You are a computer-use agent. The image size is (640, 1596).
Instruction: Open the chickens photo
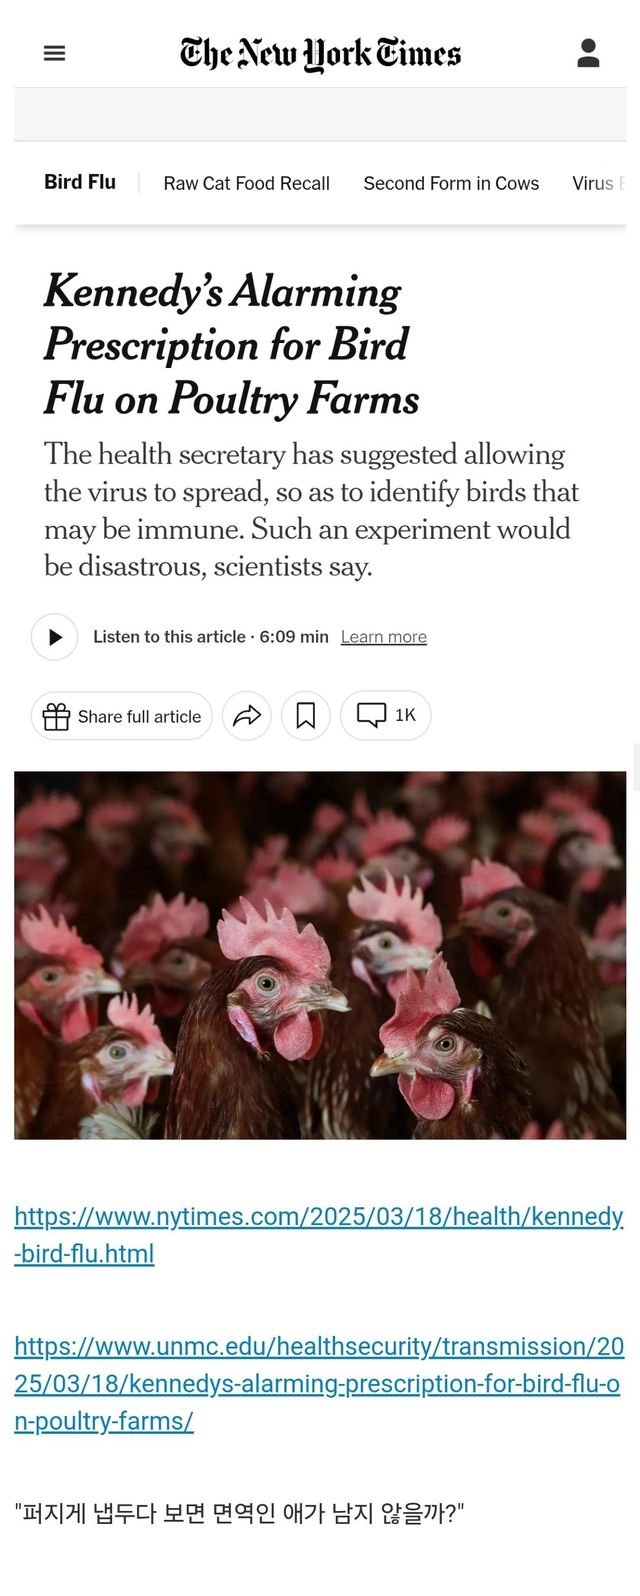[320, 955]
